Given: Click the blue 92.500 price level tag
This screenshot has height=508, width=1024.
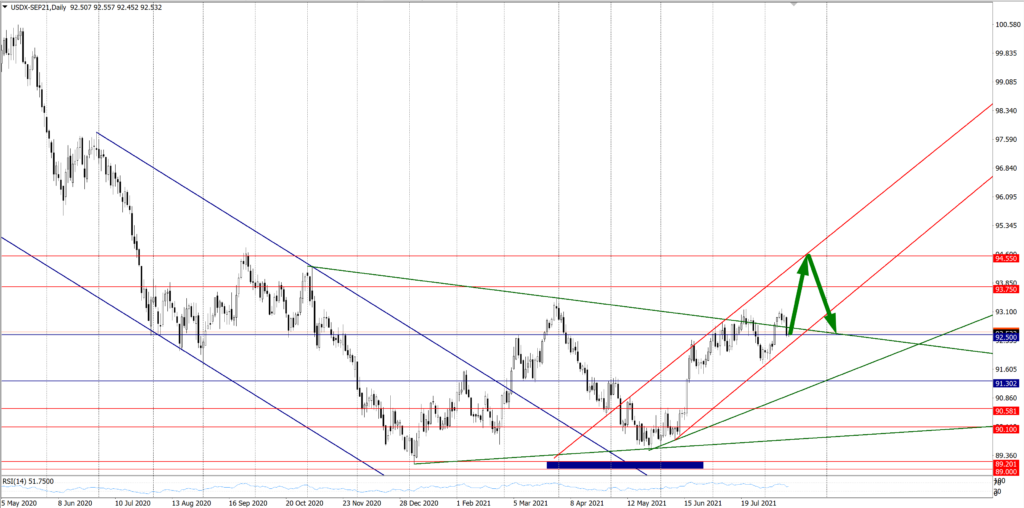Looking at the screenshot, I should coord(1005,338).
